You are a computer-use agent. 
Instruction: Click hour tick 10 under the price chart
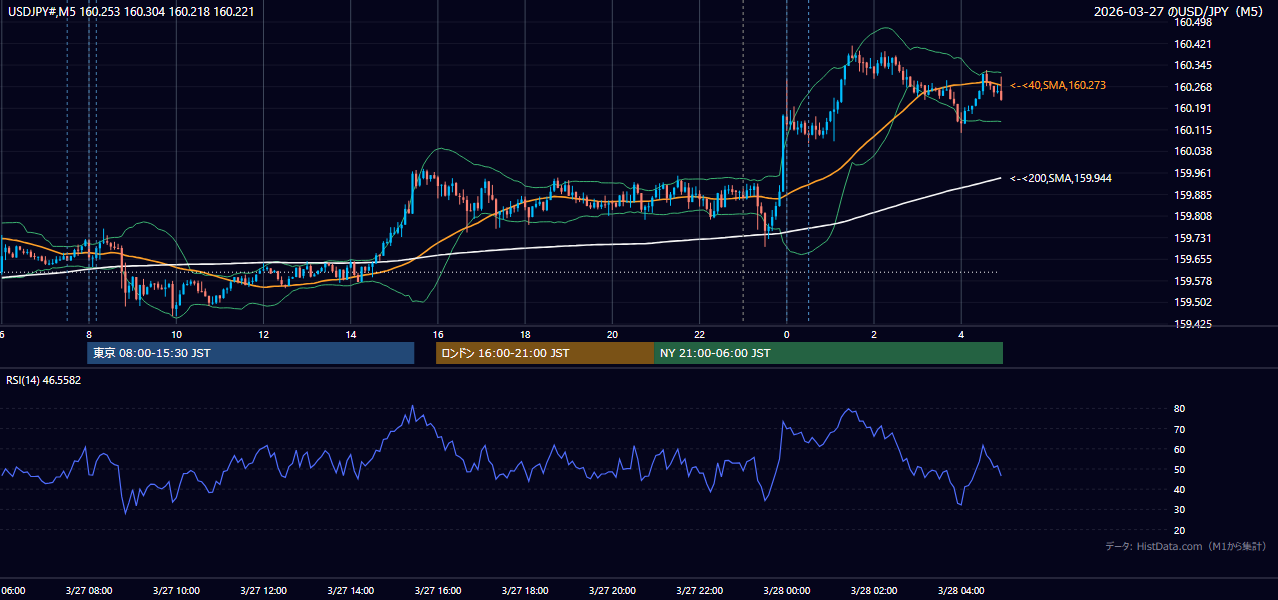[x=176, y=334]
